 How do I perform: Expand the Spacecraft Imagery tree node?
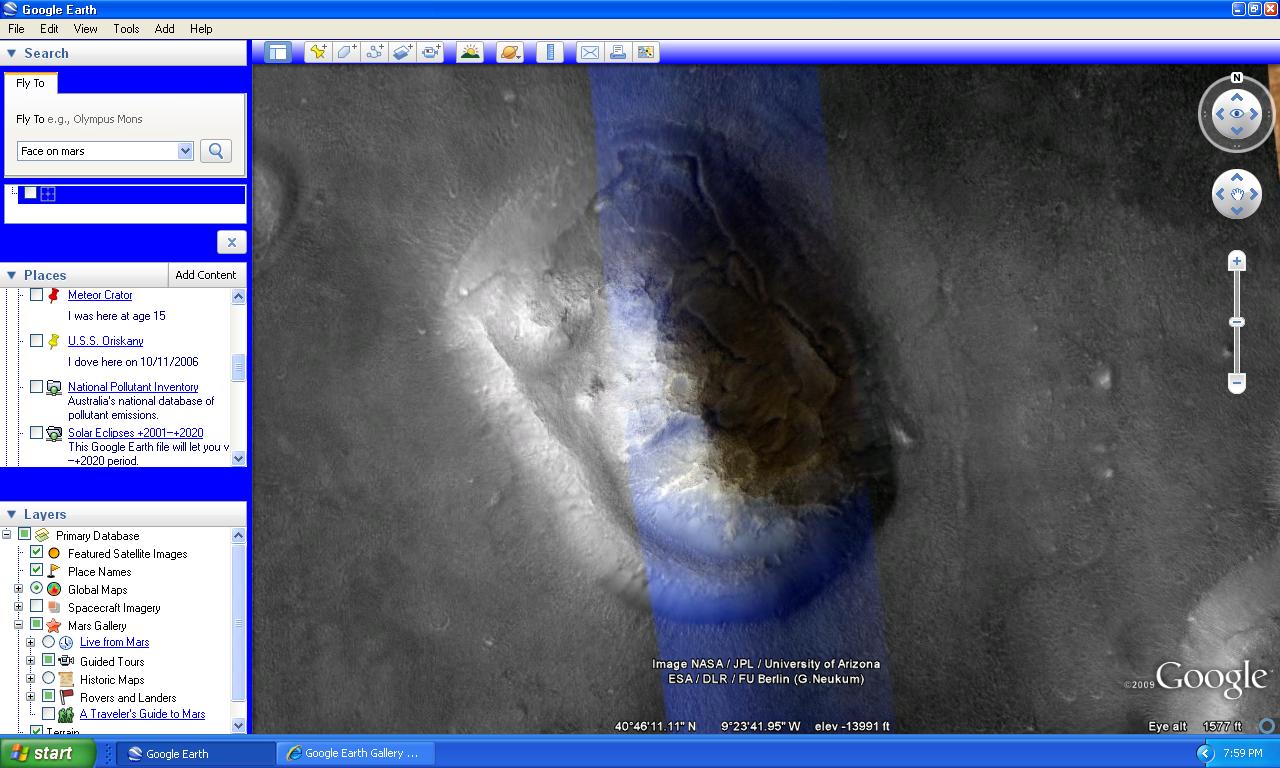(x=18, y=607)
